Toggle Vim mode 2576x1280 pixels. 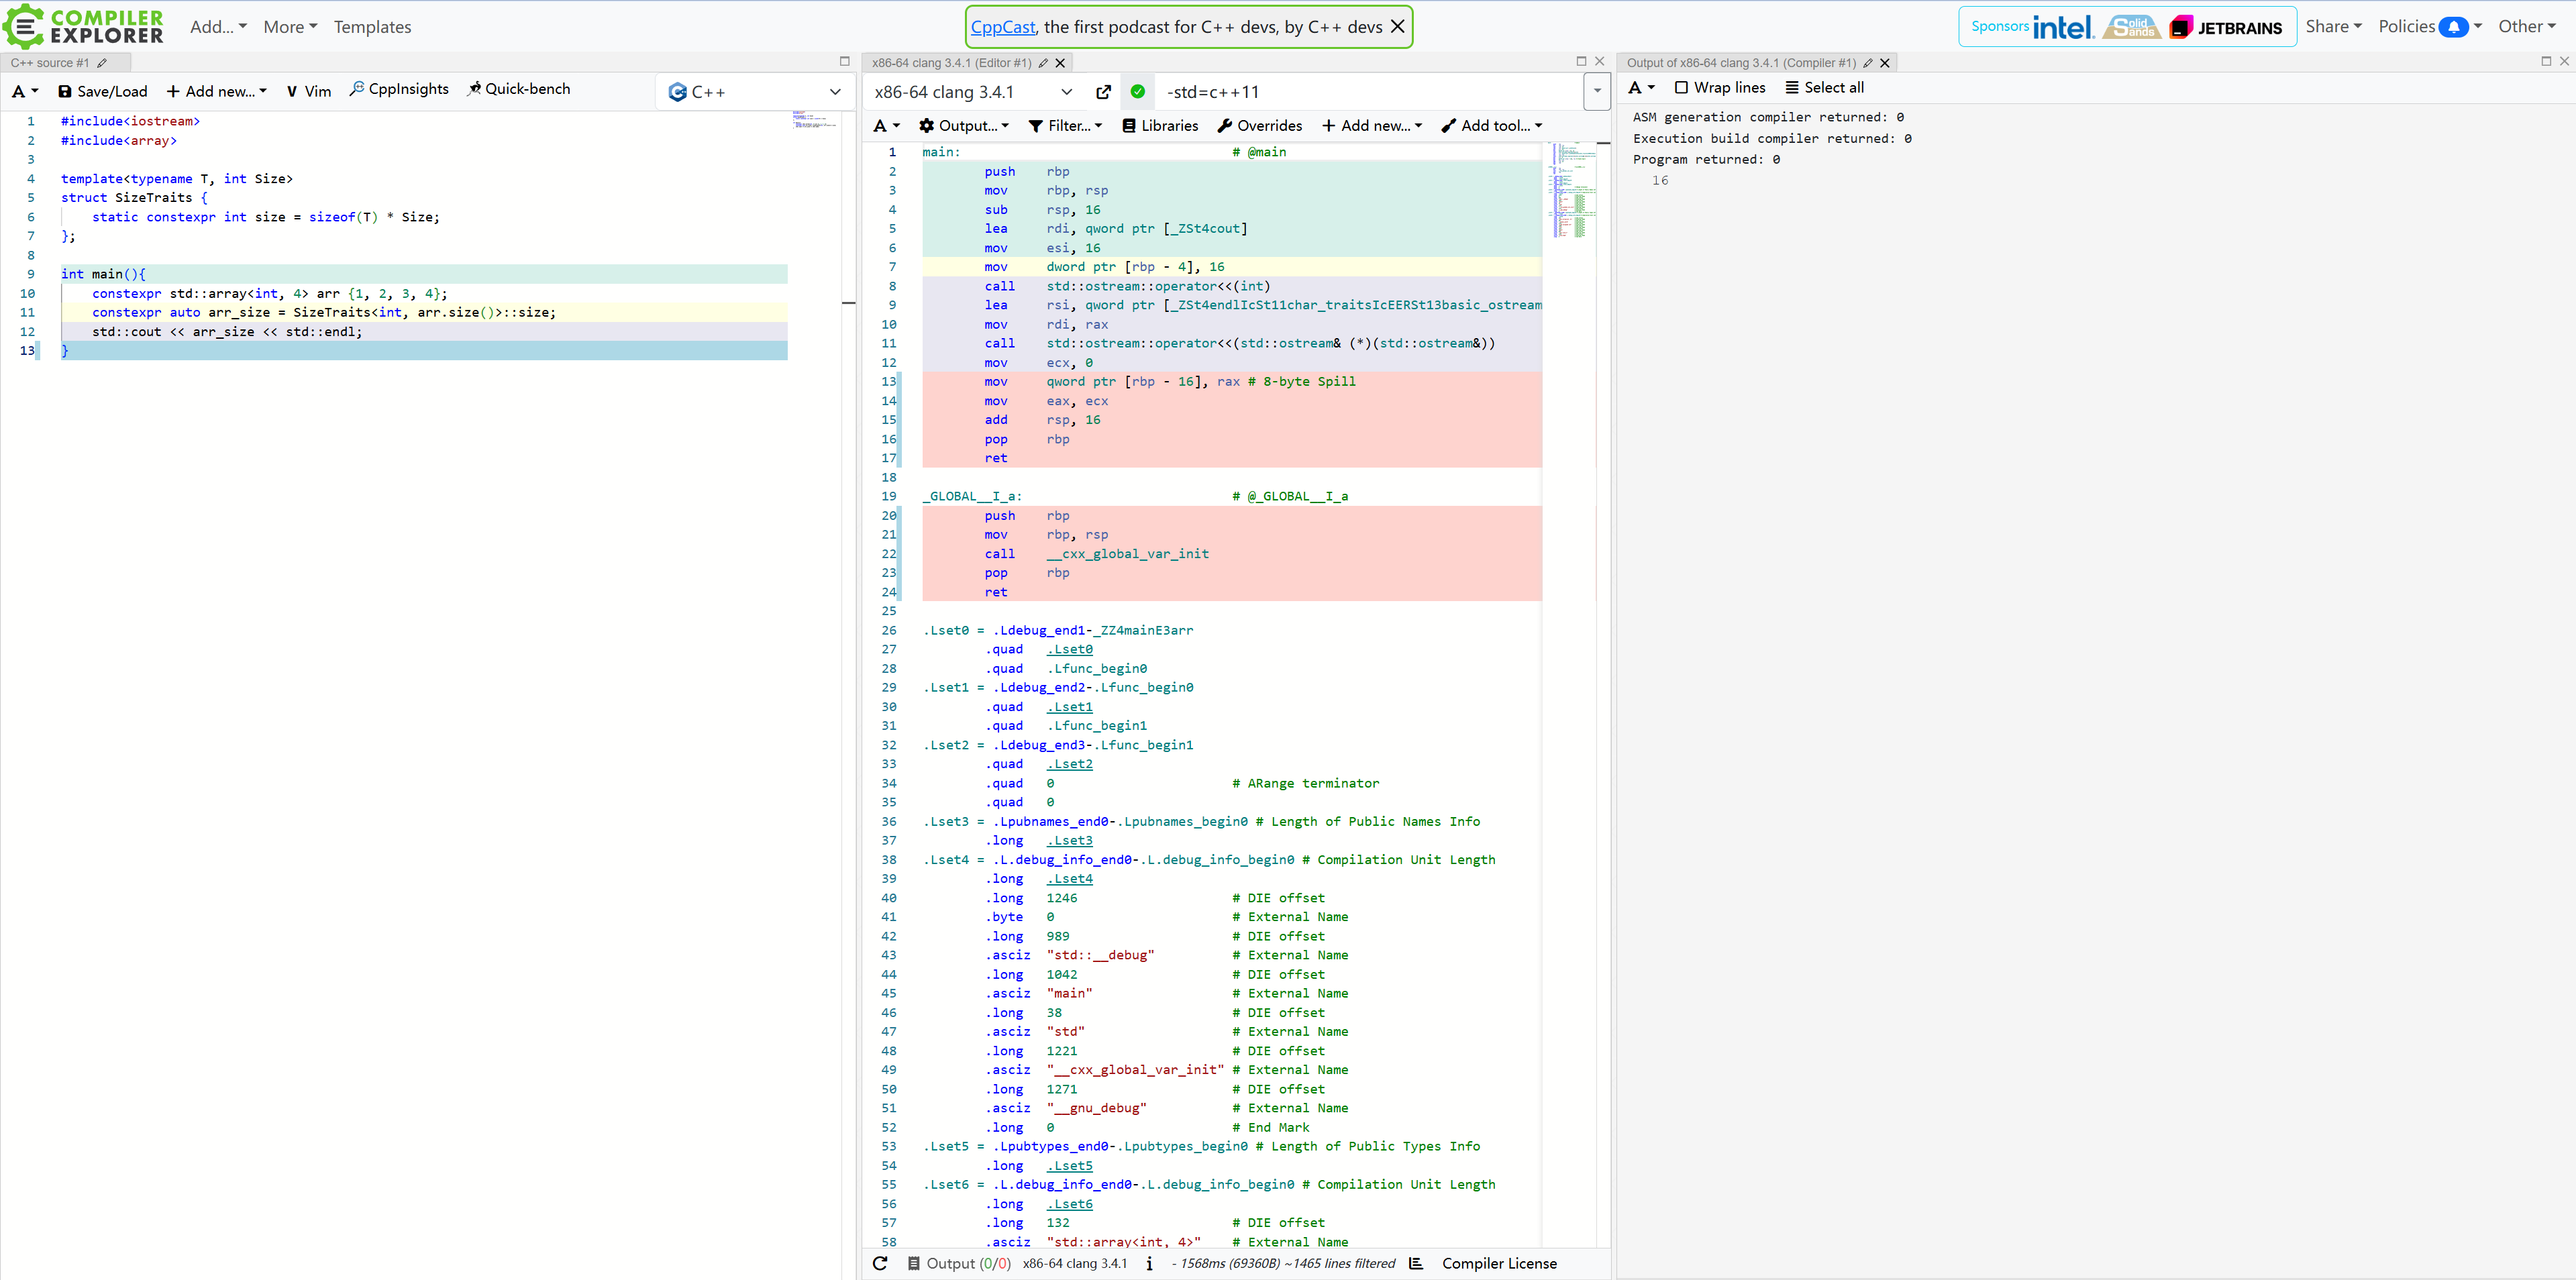tap(309, 91)
